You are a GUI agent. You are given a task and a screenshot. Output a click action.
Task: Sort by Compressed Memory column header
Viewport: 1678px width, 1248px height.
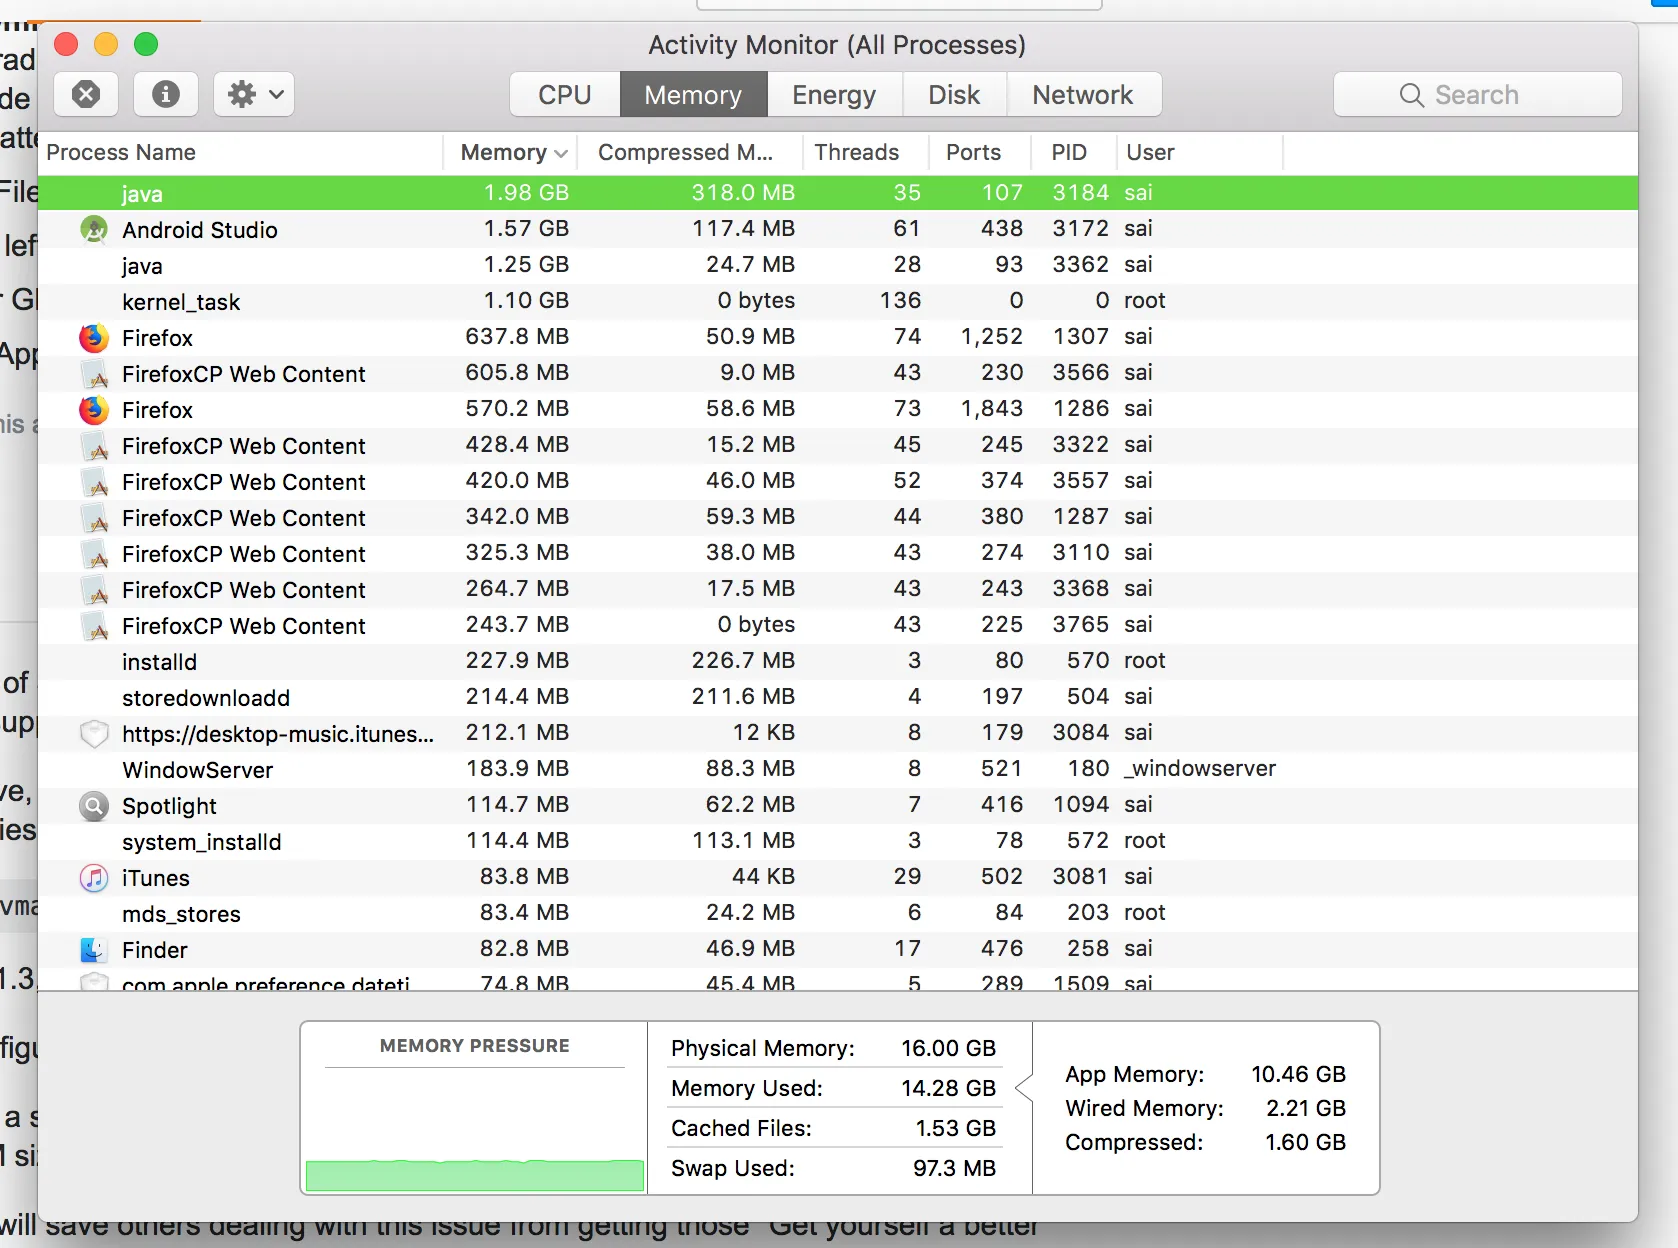pos(690,152)
